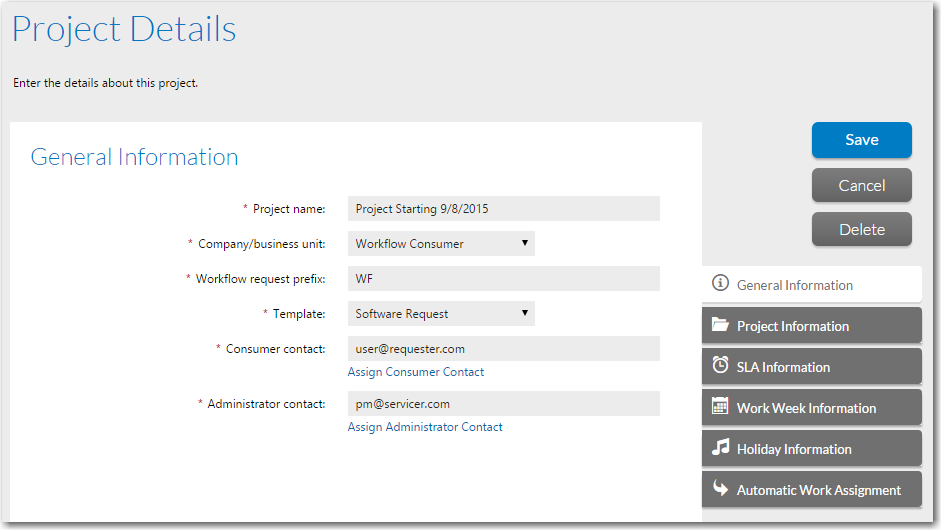Click the music note Holiday icon

pyautogui.click(x=720, y=447)
